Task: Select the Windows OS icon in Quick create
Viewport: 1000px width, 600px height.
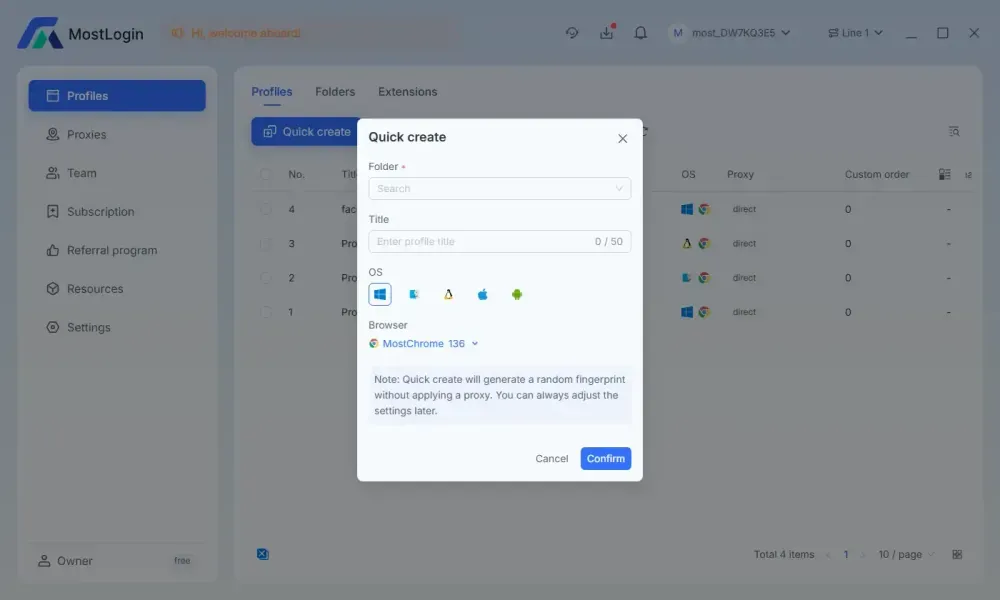Action: click(x=379, y=295)
